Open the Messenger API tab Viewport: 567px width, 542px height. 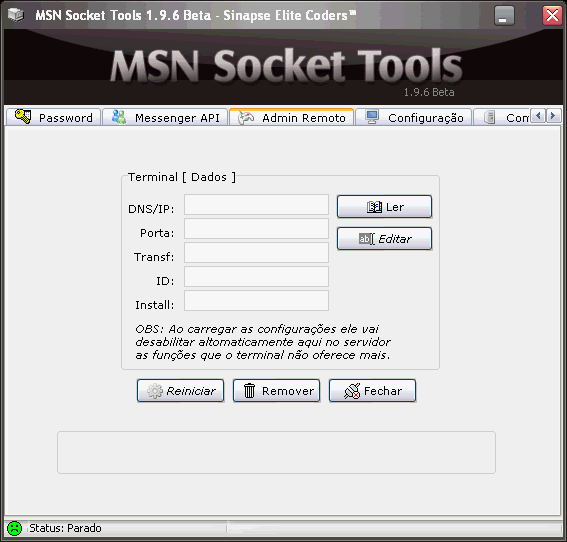tap(165, 117)
